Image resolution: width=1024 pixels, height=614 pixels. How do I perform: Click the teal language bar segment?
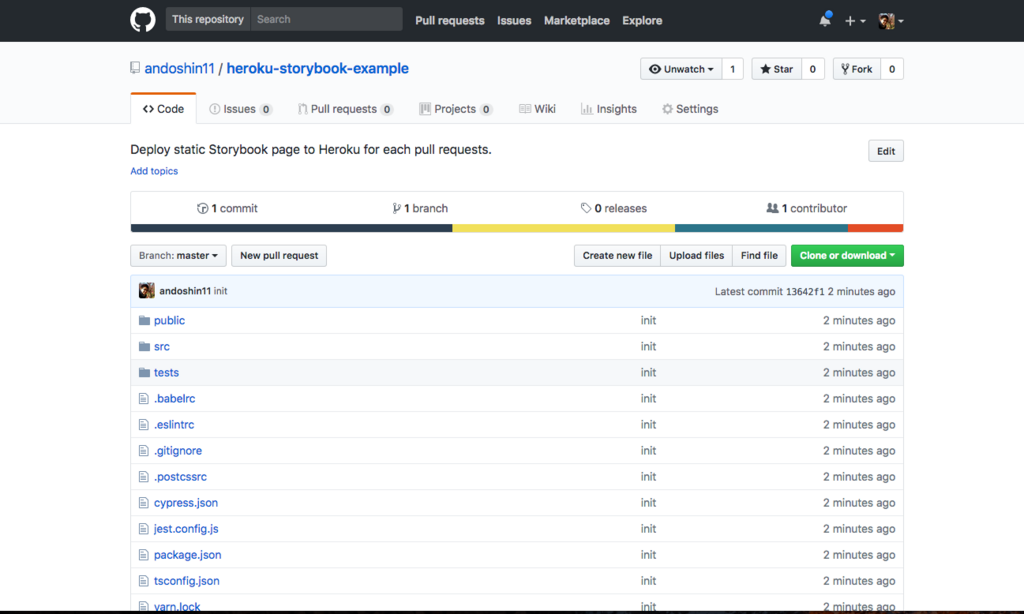pyautogui.click(x=761, y=228)
